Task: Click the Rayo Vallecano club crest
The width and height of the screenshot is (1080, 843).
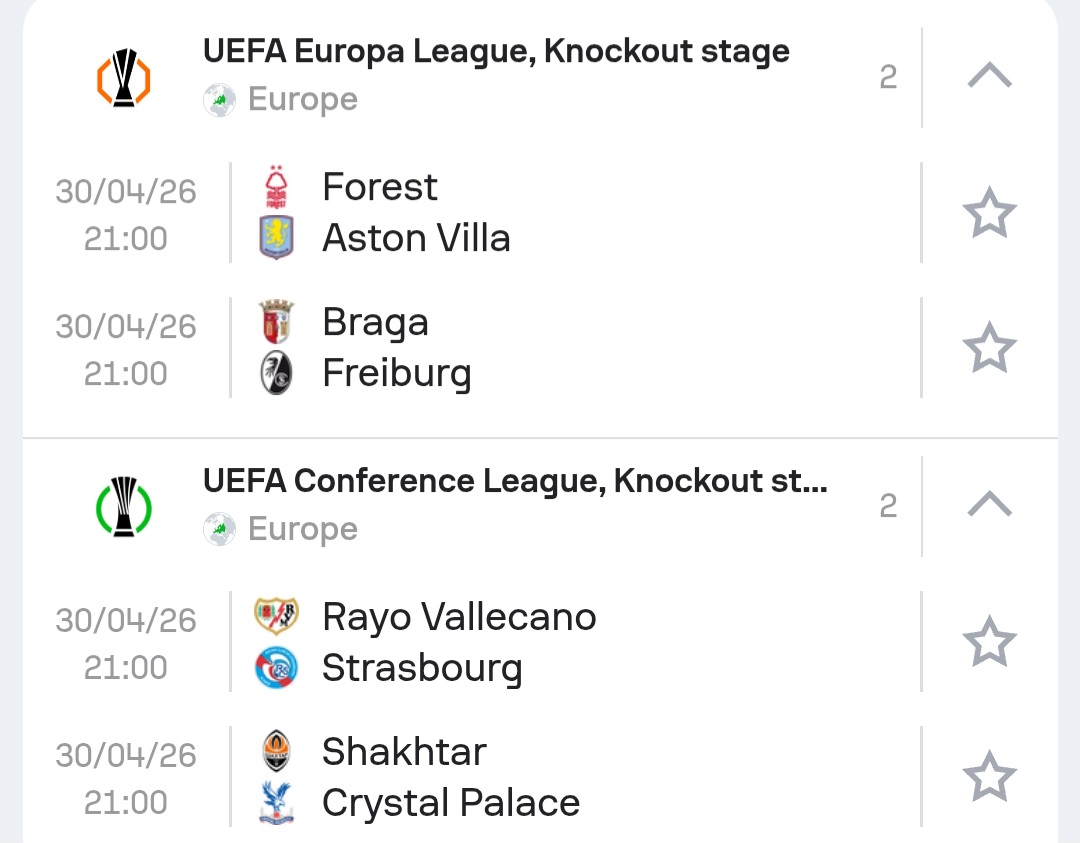Action: click(x=276, y=617)
